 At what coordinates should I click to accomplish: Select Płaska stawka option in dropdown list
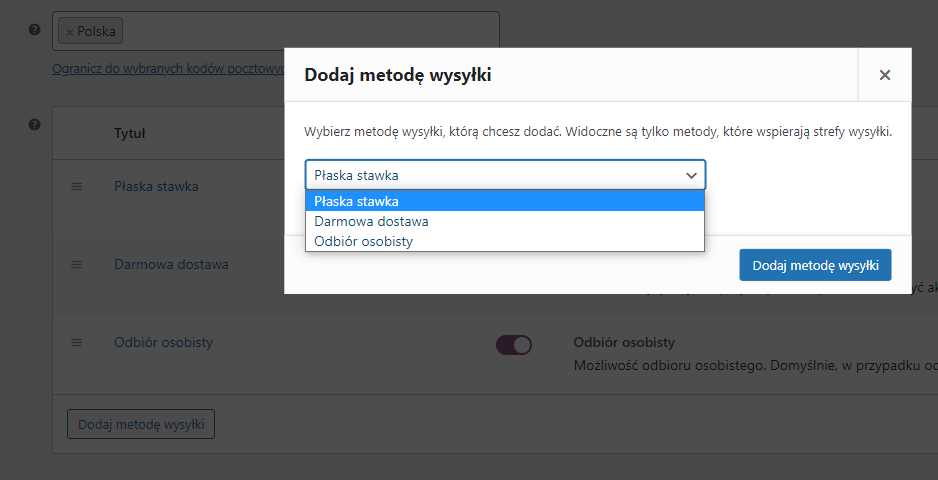(505, 201)
